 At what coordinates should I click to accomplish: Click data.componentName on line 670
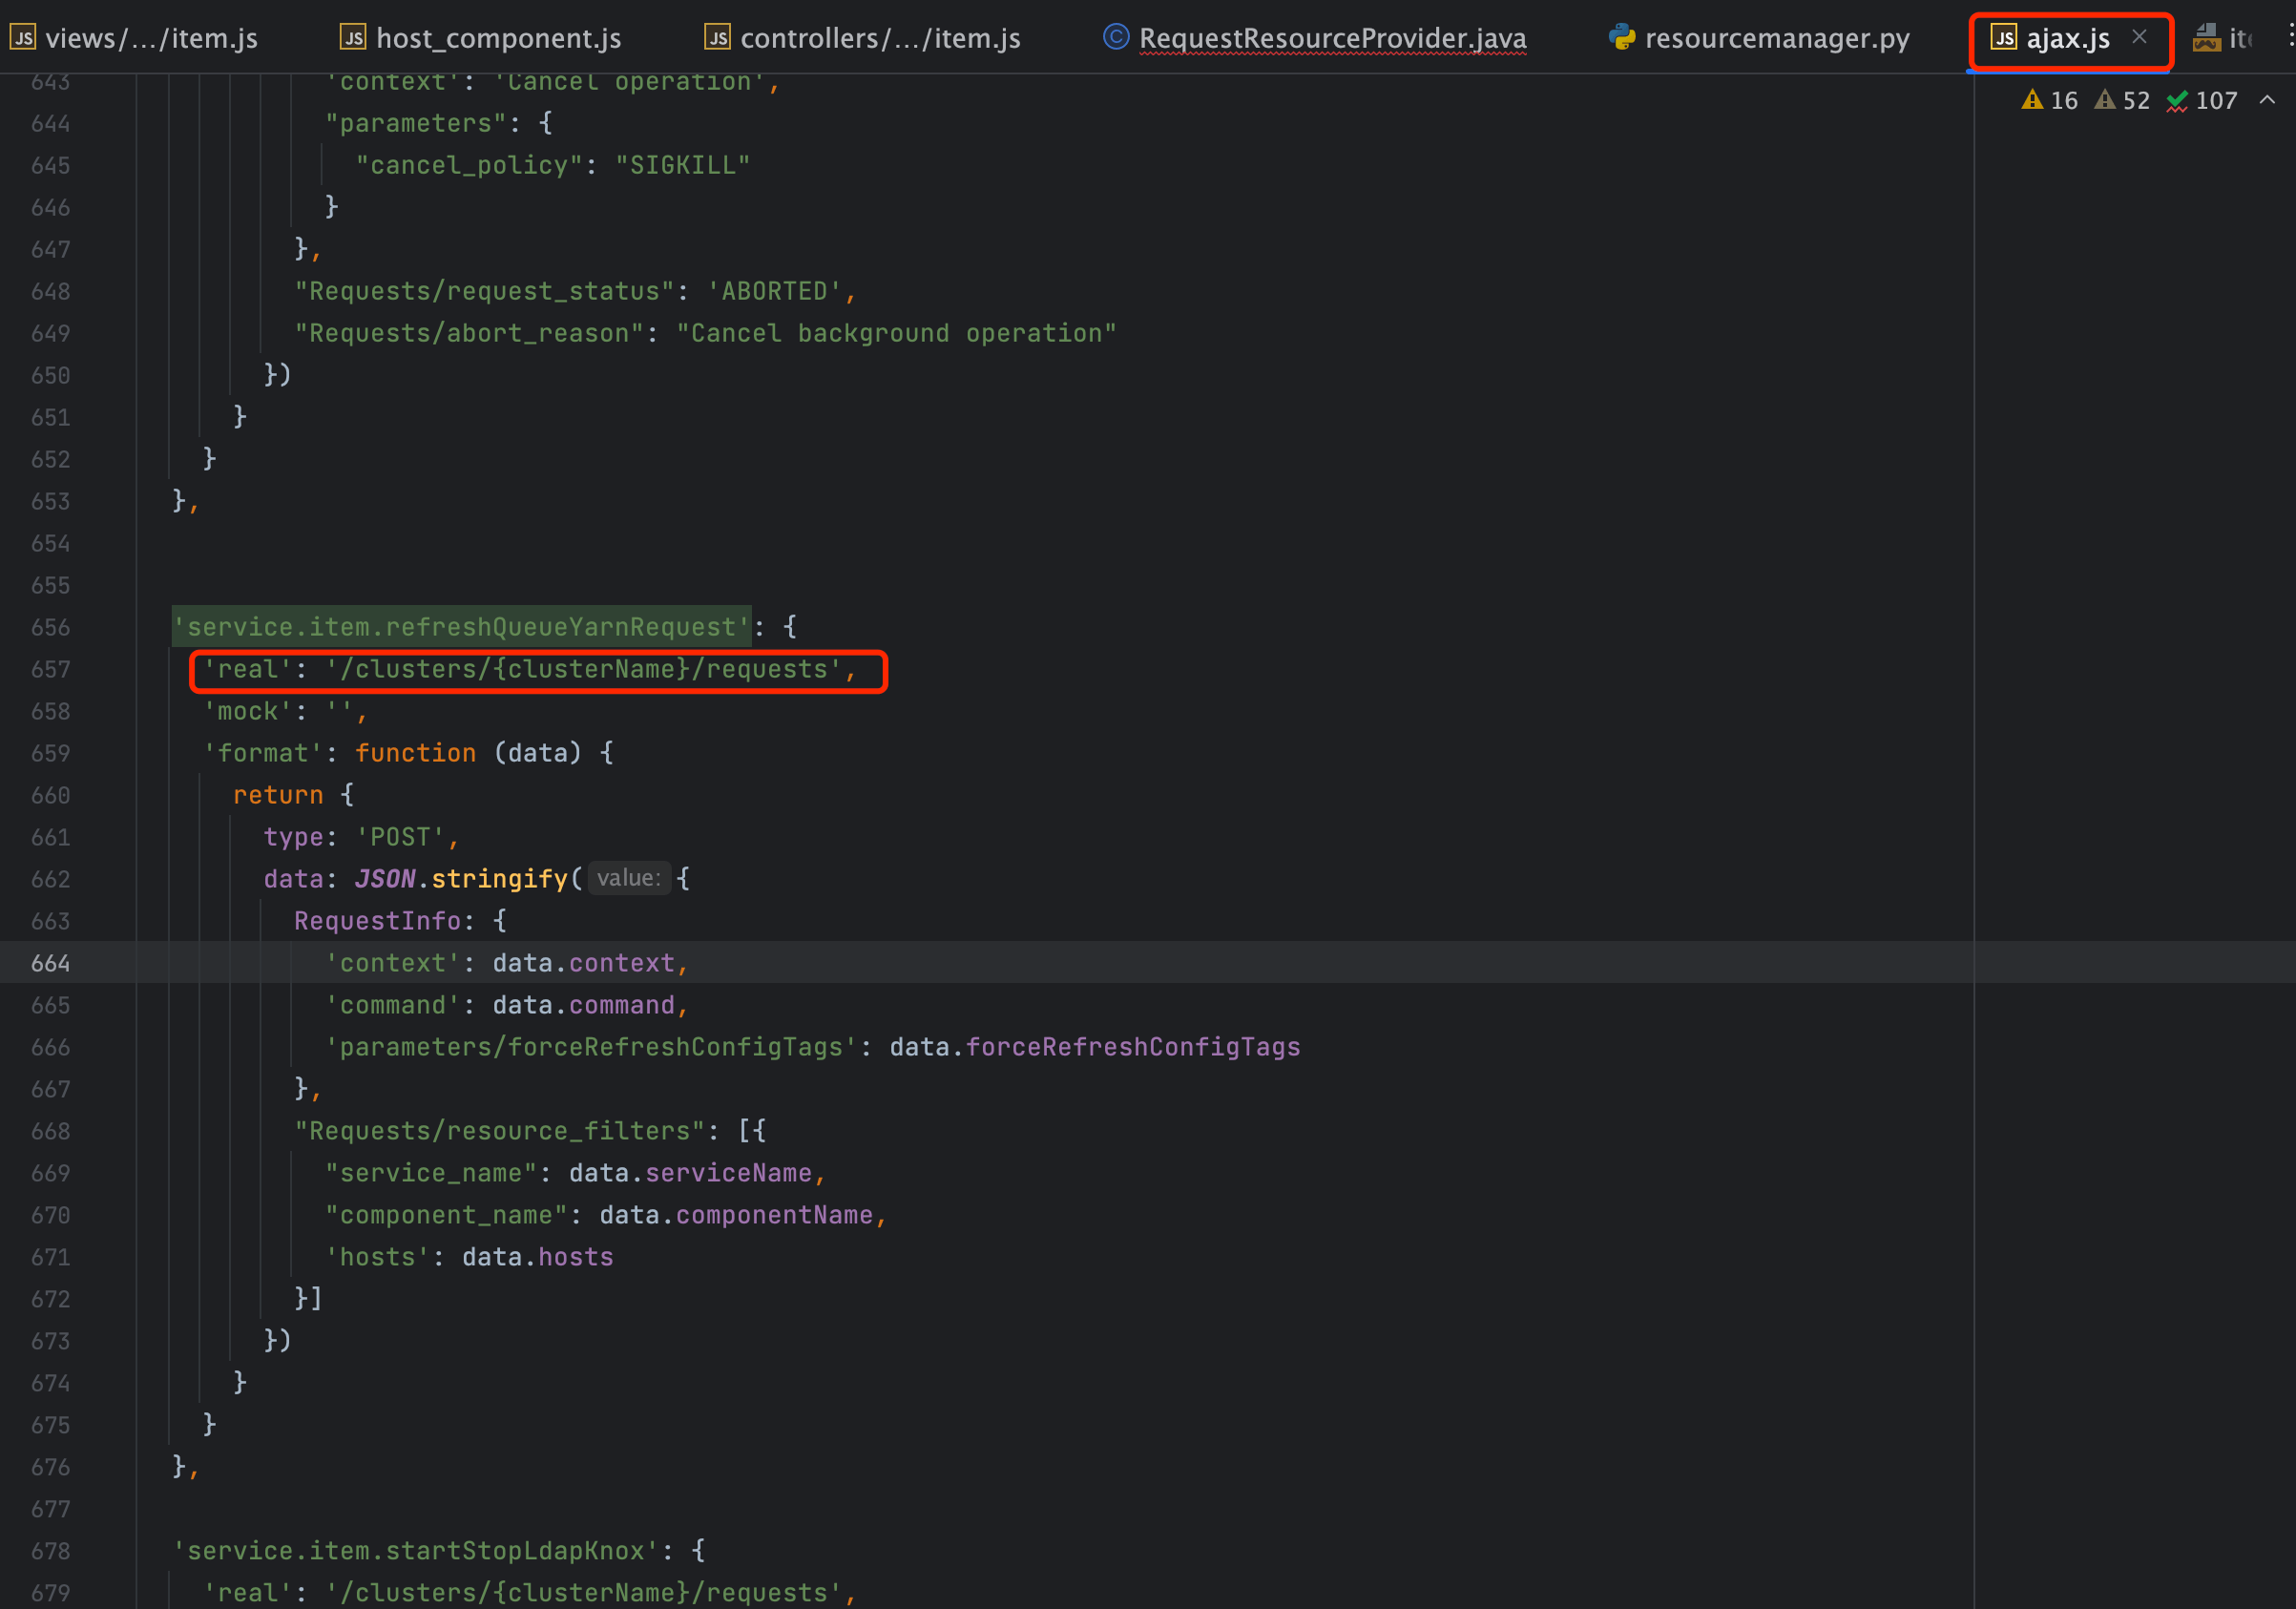click(736, 1215)
